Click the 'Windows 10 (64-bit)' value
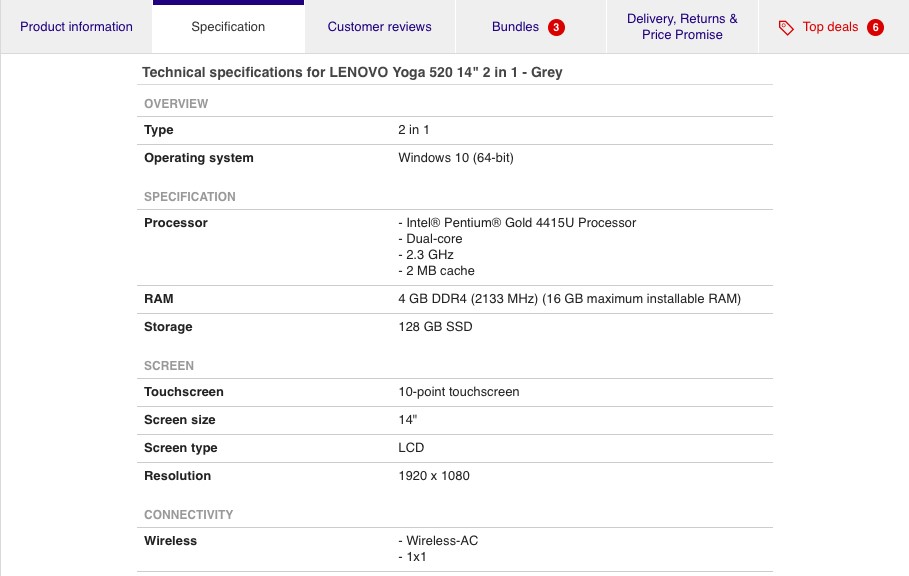The image size is (909, 576). pyautogui.click(x=456, y=158)
